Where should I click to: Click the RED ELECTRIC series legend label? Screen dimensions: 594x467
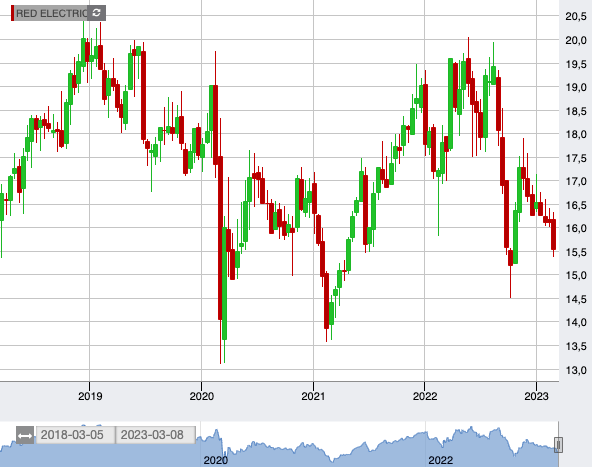(x=52, y=13)
